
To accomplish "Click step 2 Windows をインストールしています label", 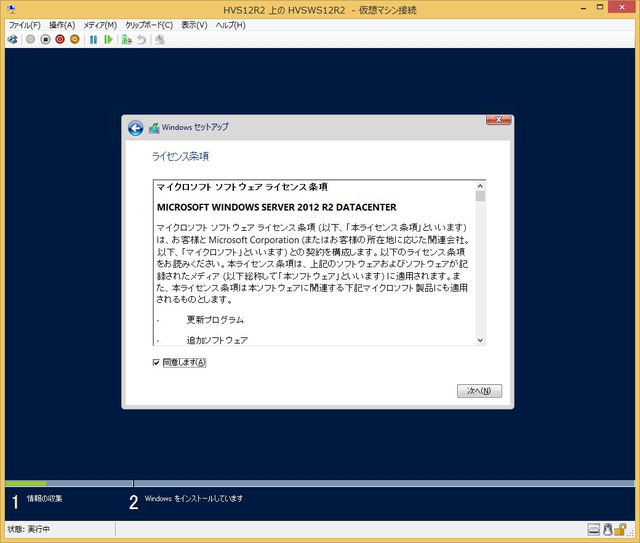I will pos(193,498).
